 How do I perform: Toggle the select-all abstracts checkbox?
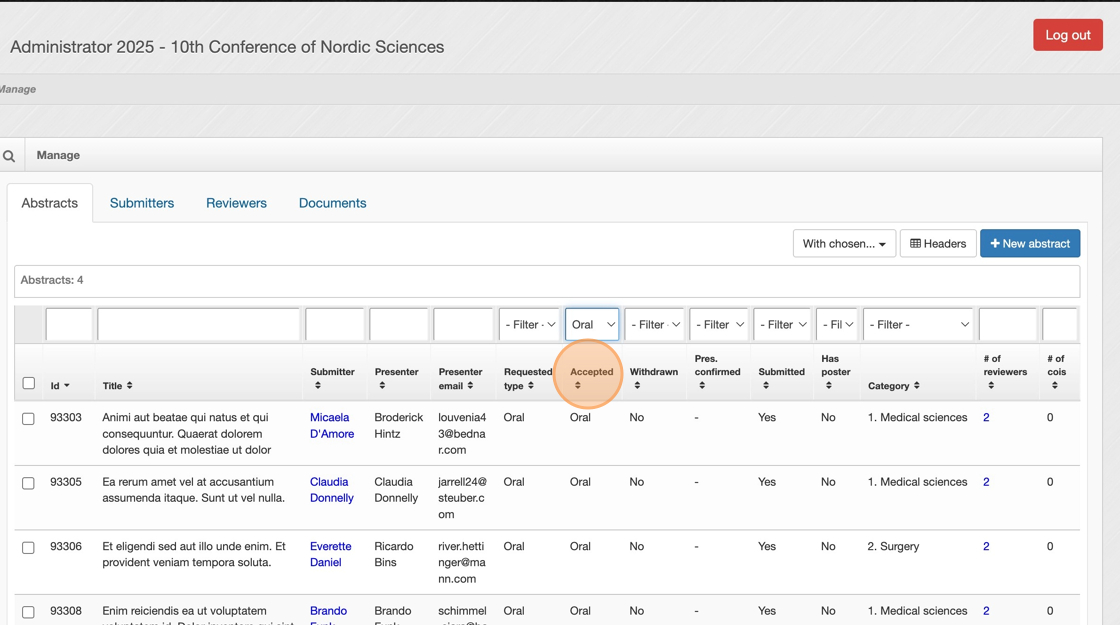(x=29, y=383)
